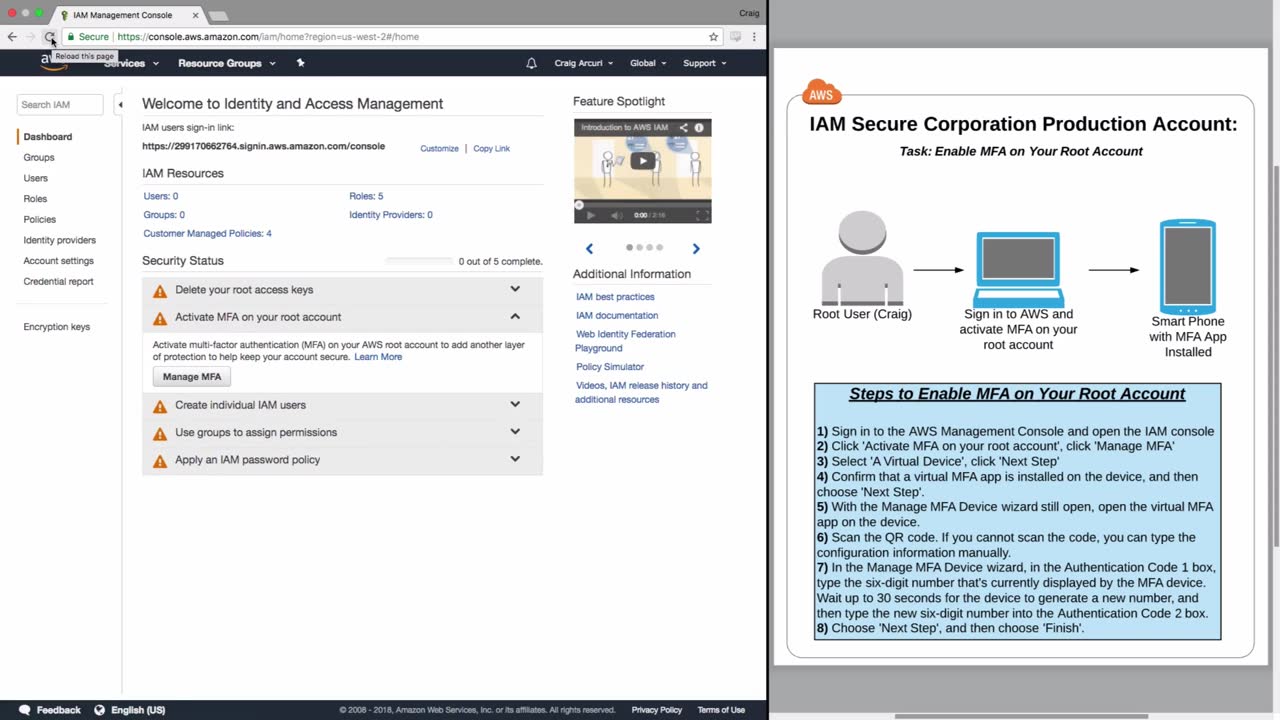The width and height of the screenshot is (1280, 720).
Task: Click the warning icon beside Activate MFA on your root account
Action: [x=160, y=318]
